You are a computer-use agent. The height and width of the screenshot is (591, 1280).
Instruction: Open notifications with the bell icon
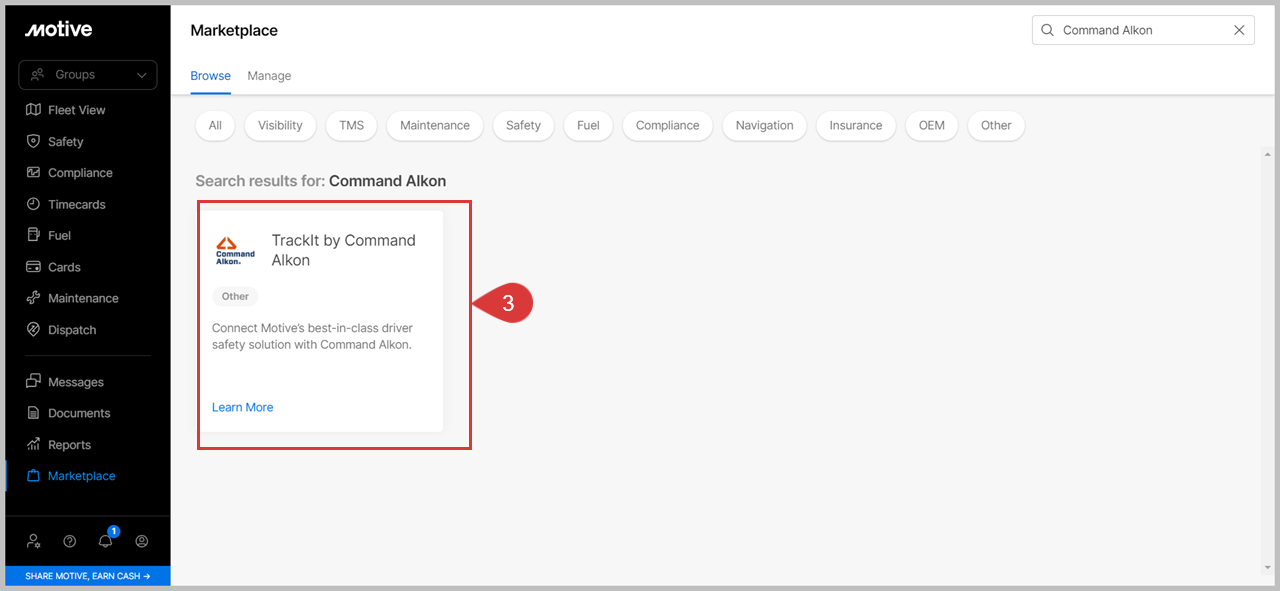(106, 541)
